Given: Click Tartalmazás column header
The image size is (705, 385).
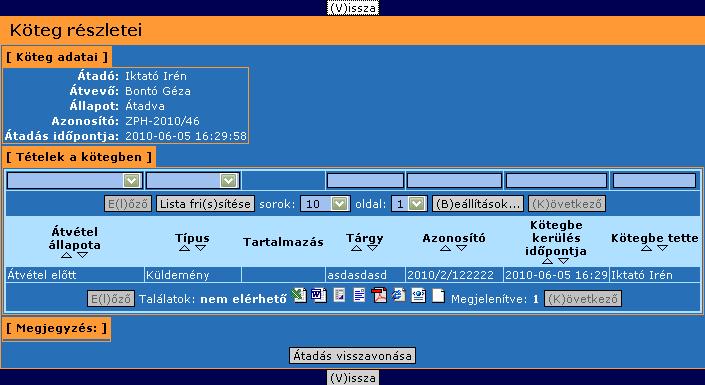Looking at the screenshot, I should (283, 242).
